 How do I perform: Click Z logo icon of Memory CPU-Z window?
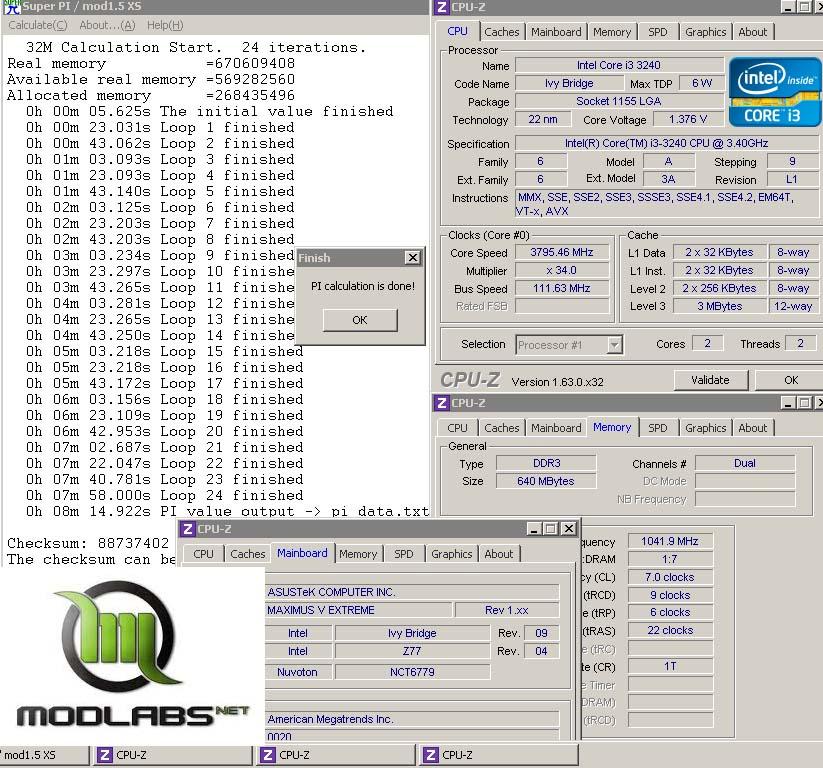[442, 403]
